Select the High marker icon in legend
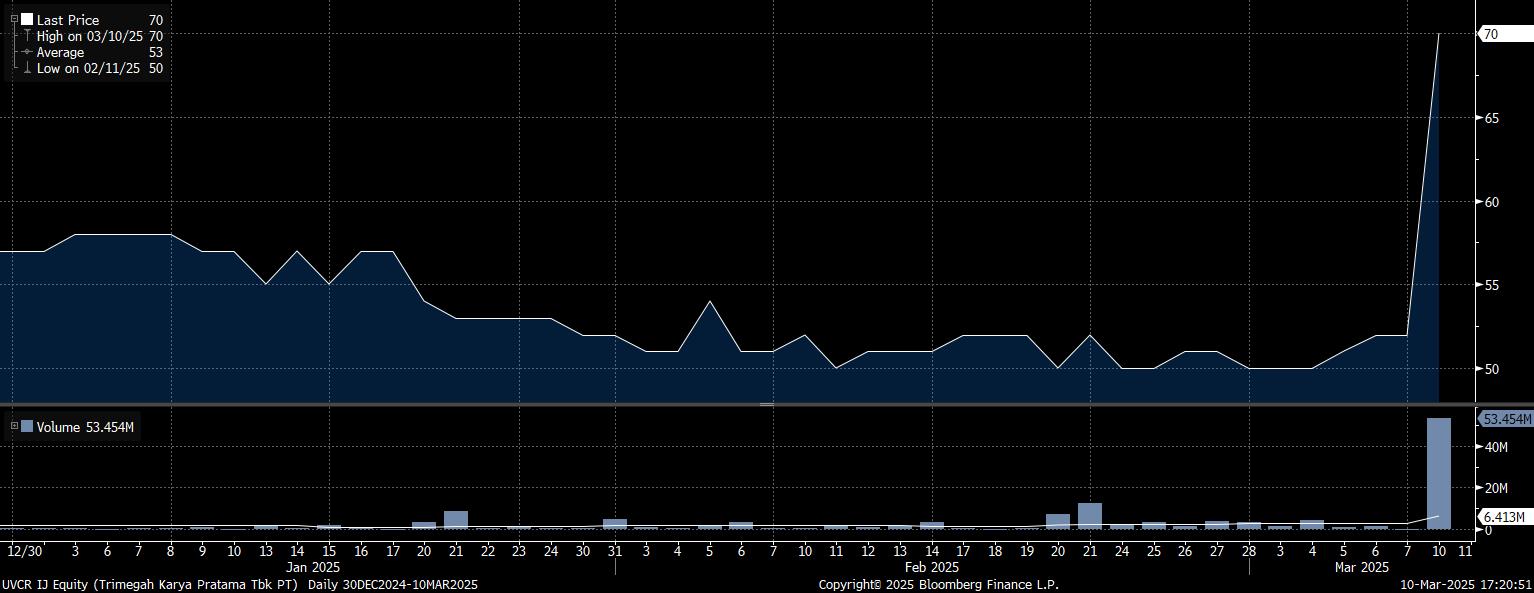This screenshot has height=593, width=1534. click(x=26, y=36)
